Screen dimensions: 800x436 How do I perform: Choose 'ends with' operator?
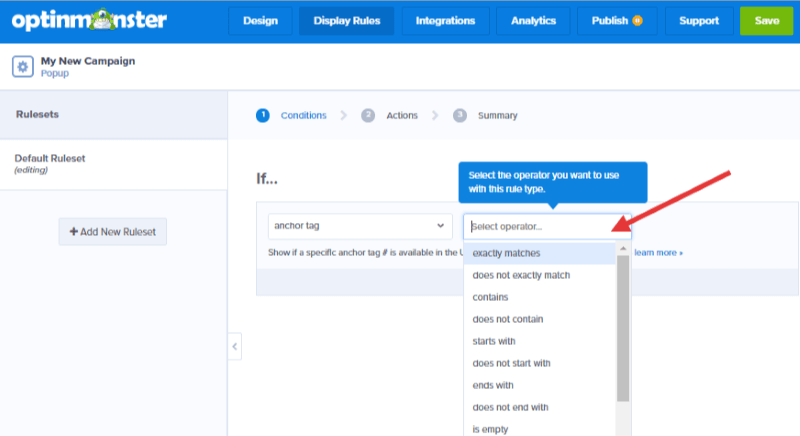pos(539,385)
